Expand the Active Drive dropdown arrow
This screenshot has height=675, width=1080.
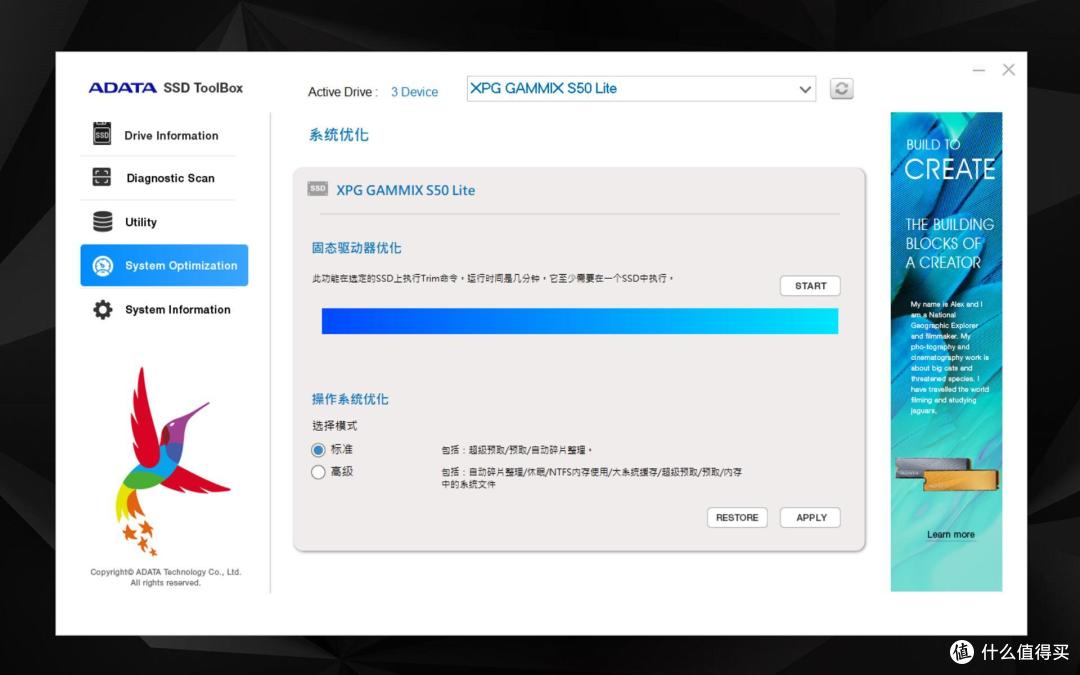pos(804,90)
